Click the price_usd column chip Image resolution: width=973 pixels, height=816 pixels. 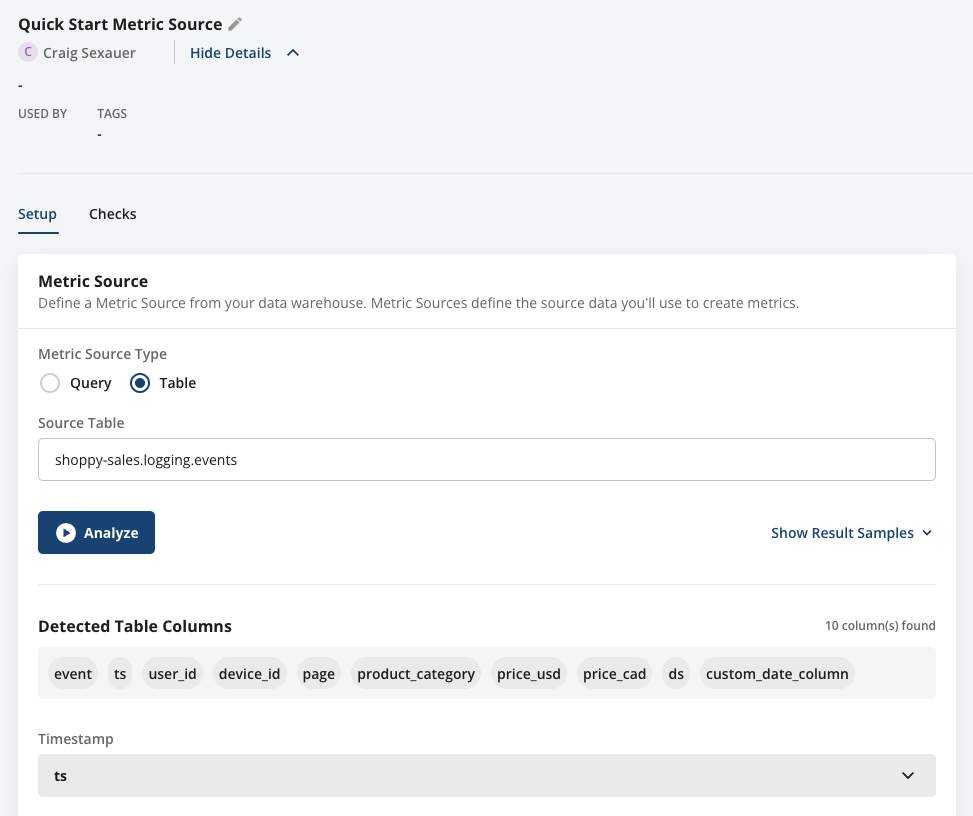[528, 673]
